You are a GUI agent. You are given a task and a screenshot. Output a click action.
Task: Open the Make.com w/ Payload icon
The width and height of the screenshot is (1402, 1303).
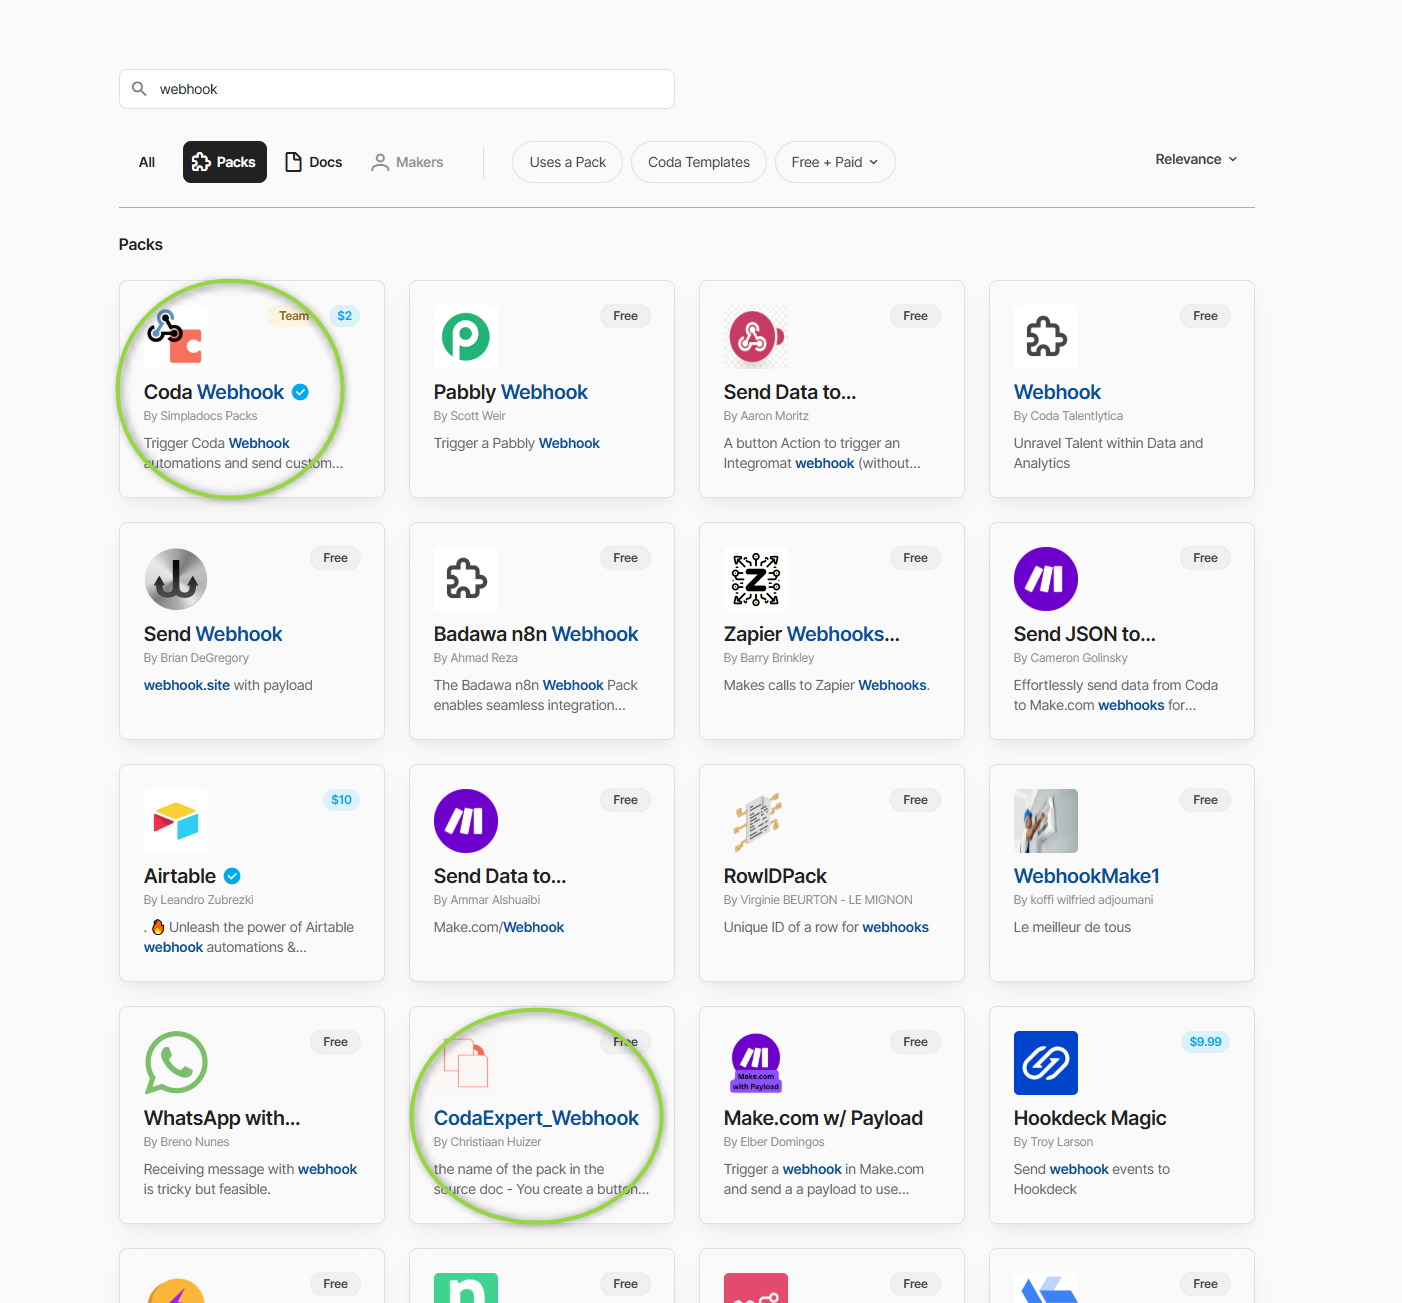(756, 1063)
